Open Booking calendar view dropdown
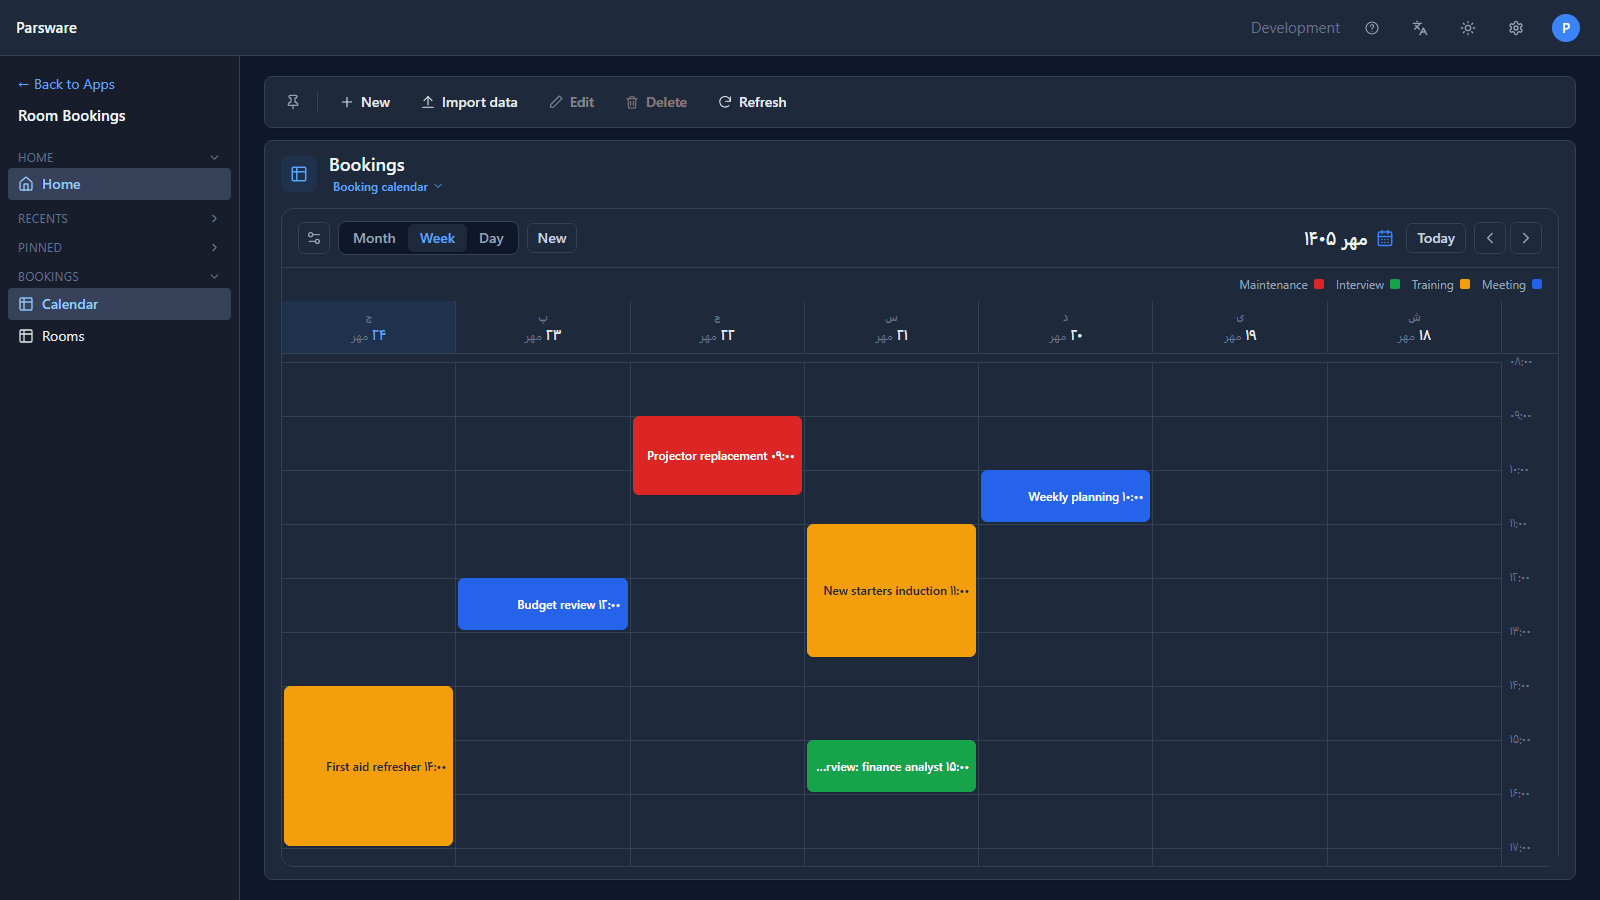 pos(387,187)
